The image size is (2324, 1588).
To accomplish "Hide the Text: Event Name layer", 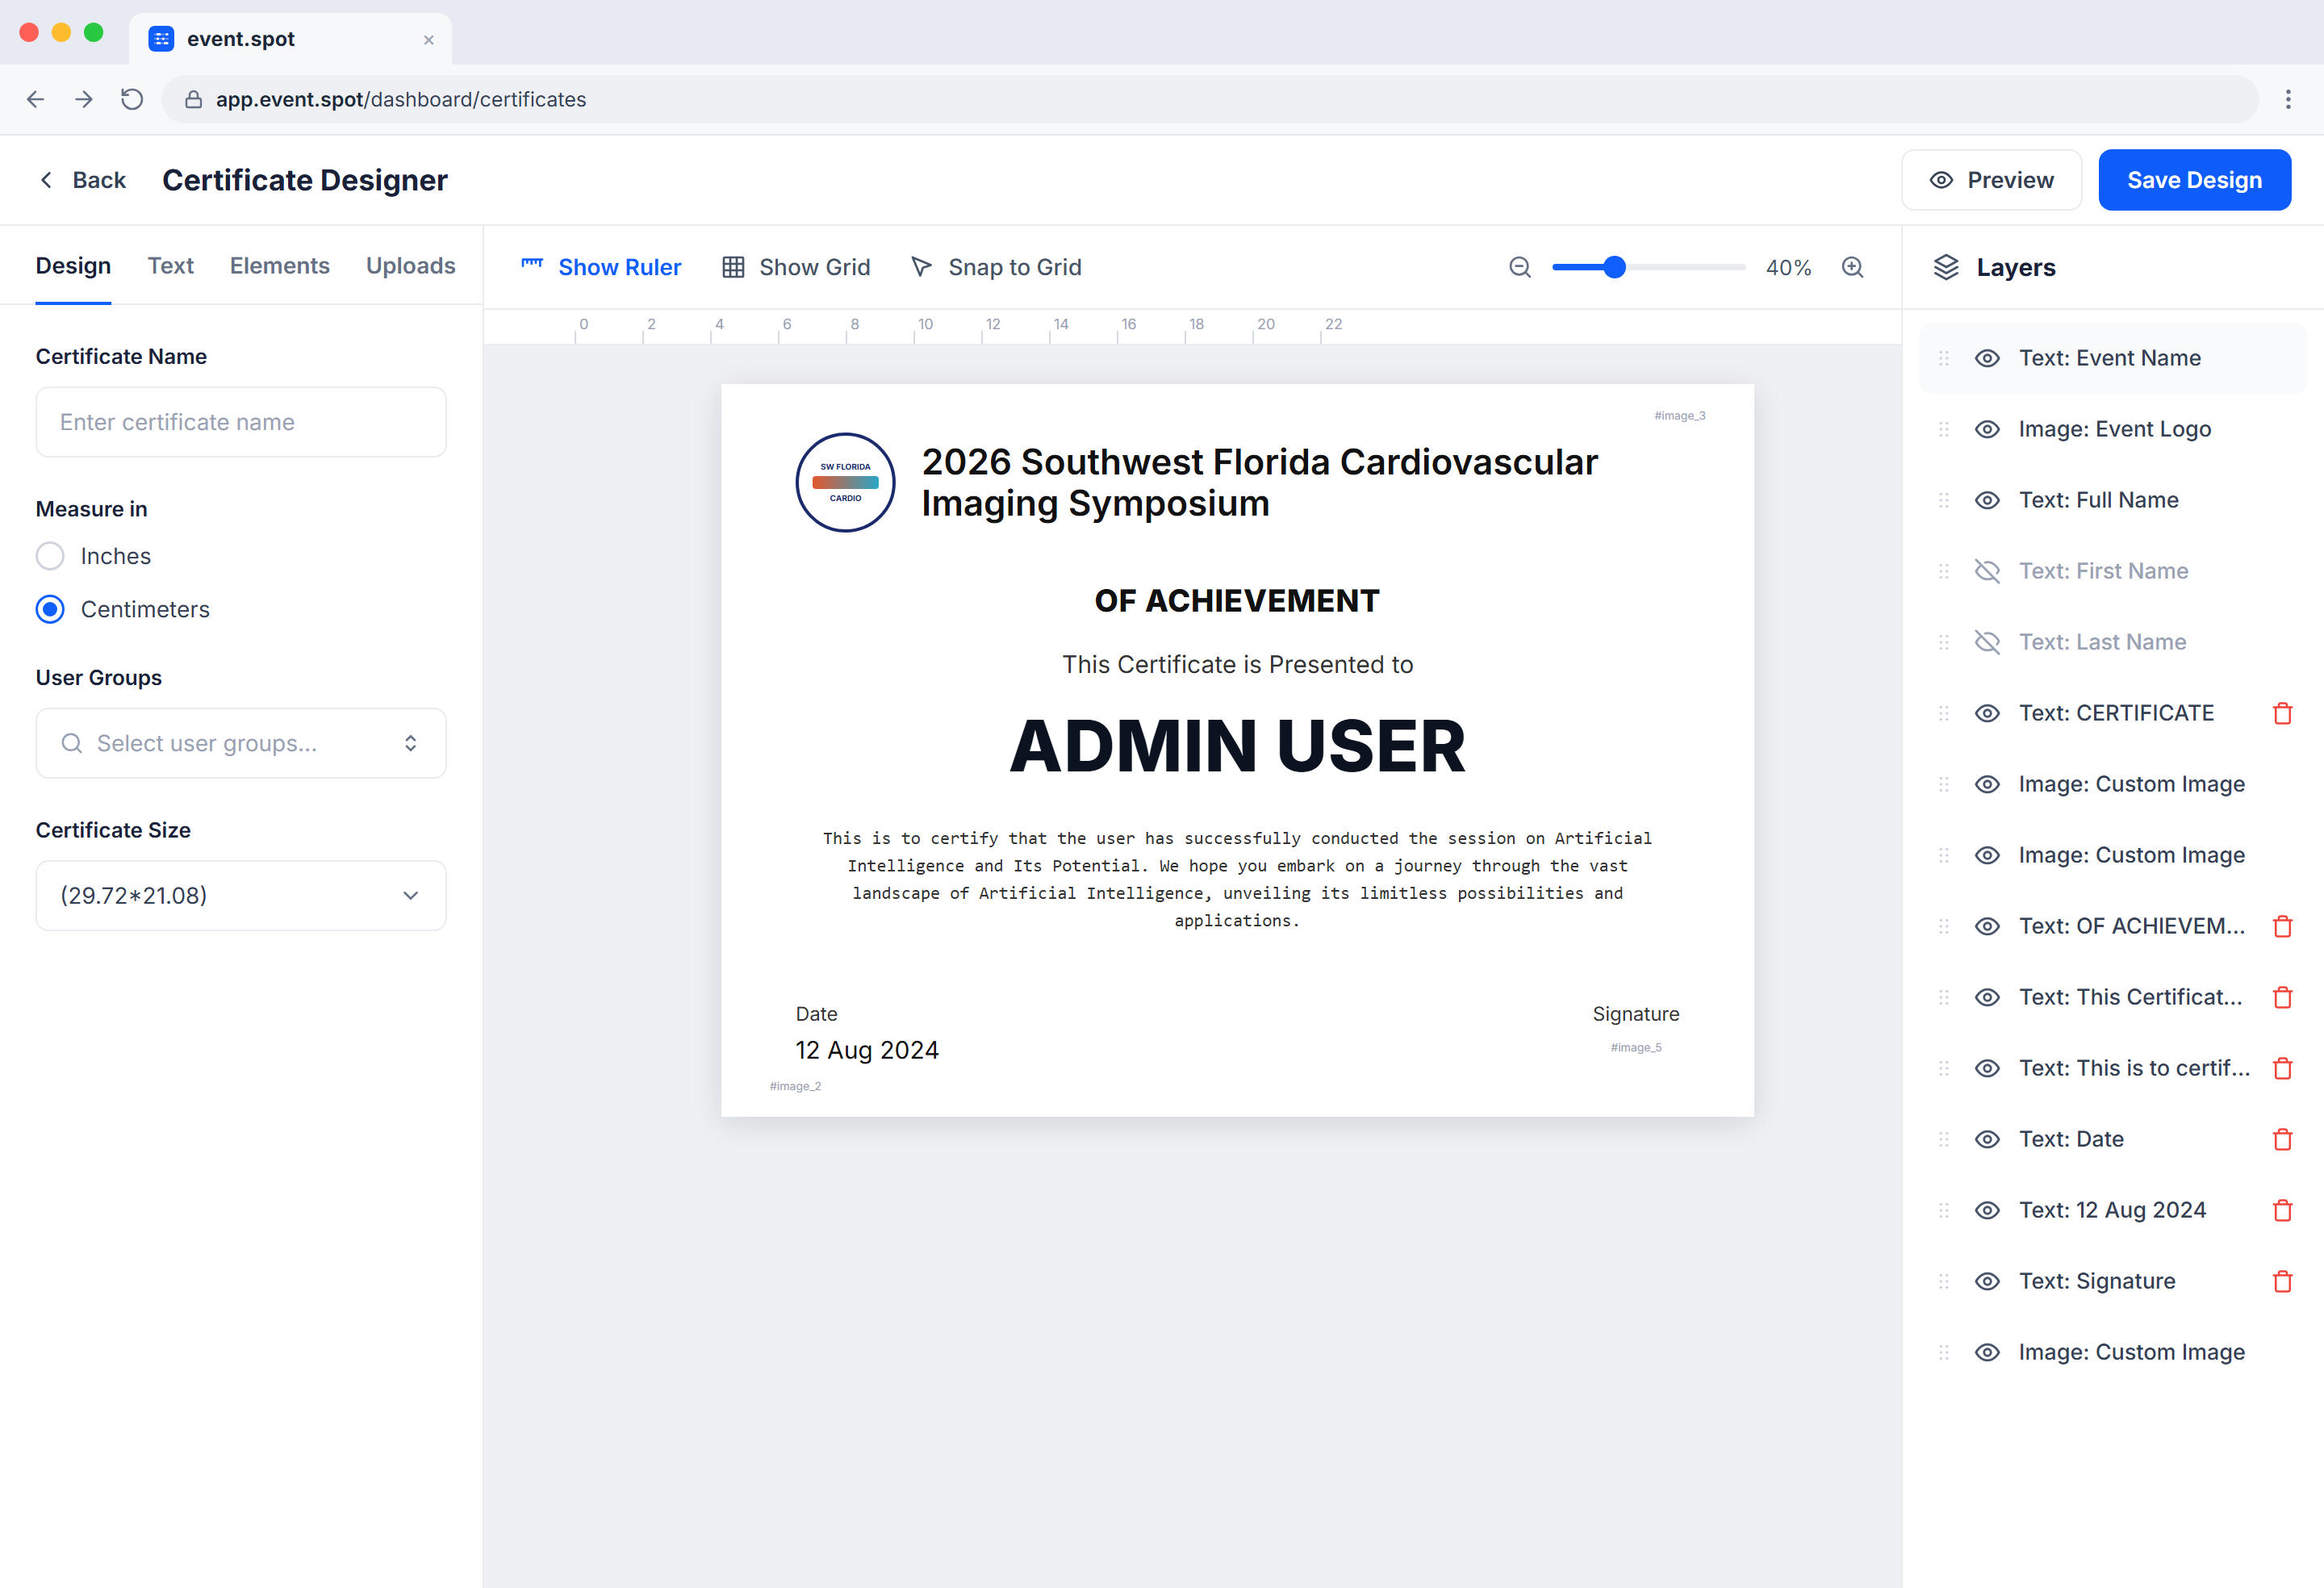I will coord(1987,358).
